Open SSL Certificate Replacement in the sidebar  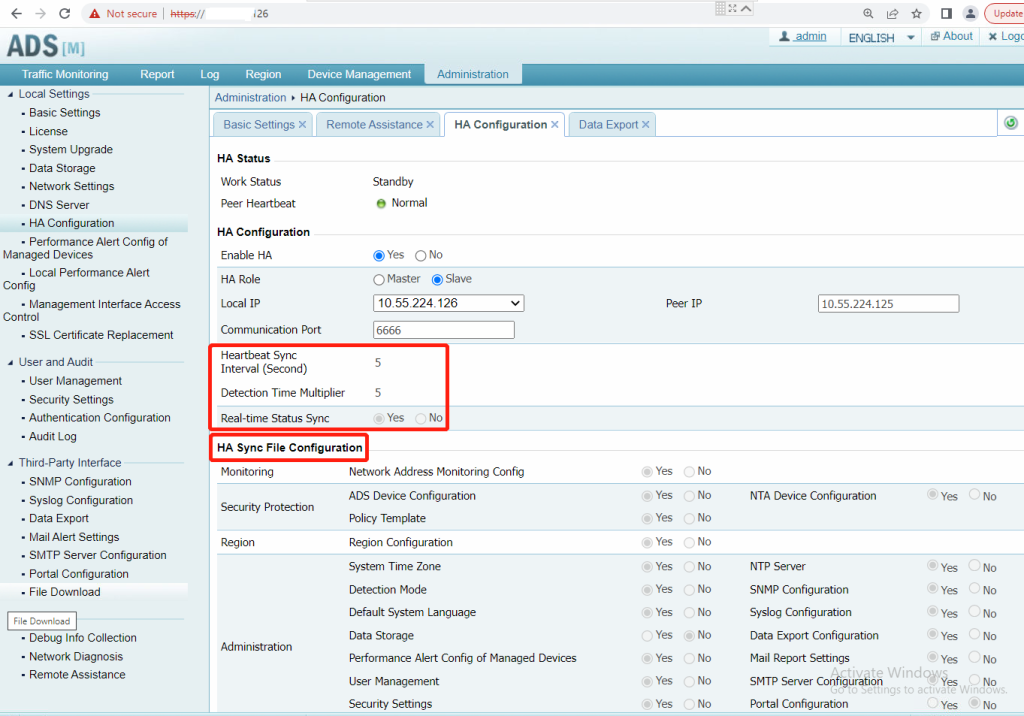101,335
